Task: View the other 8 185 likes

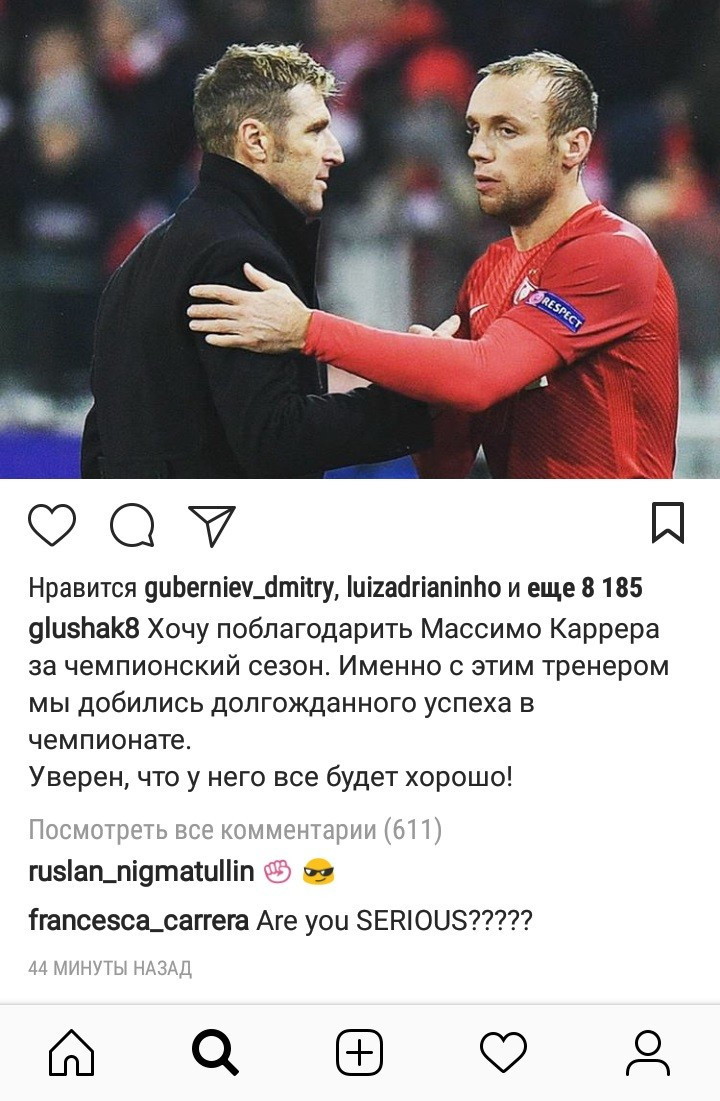Action: (584, 588)
